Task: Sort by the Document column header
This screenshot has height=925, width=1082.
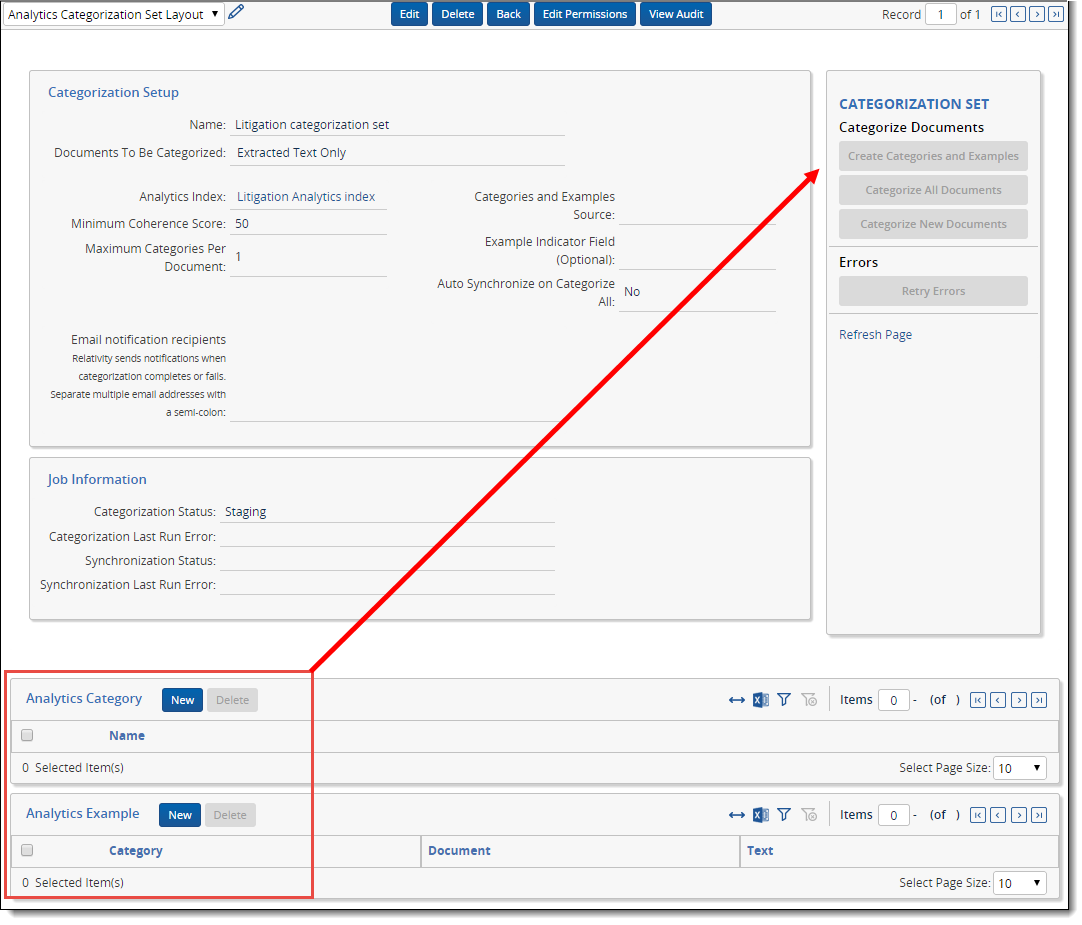Action: point(459,851)
